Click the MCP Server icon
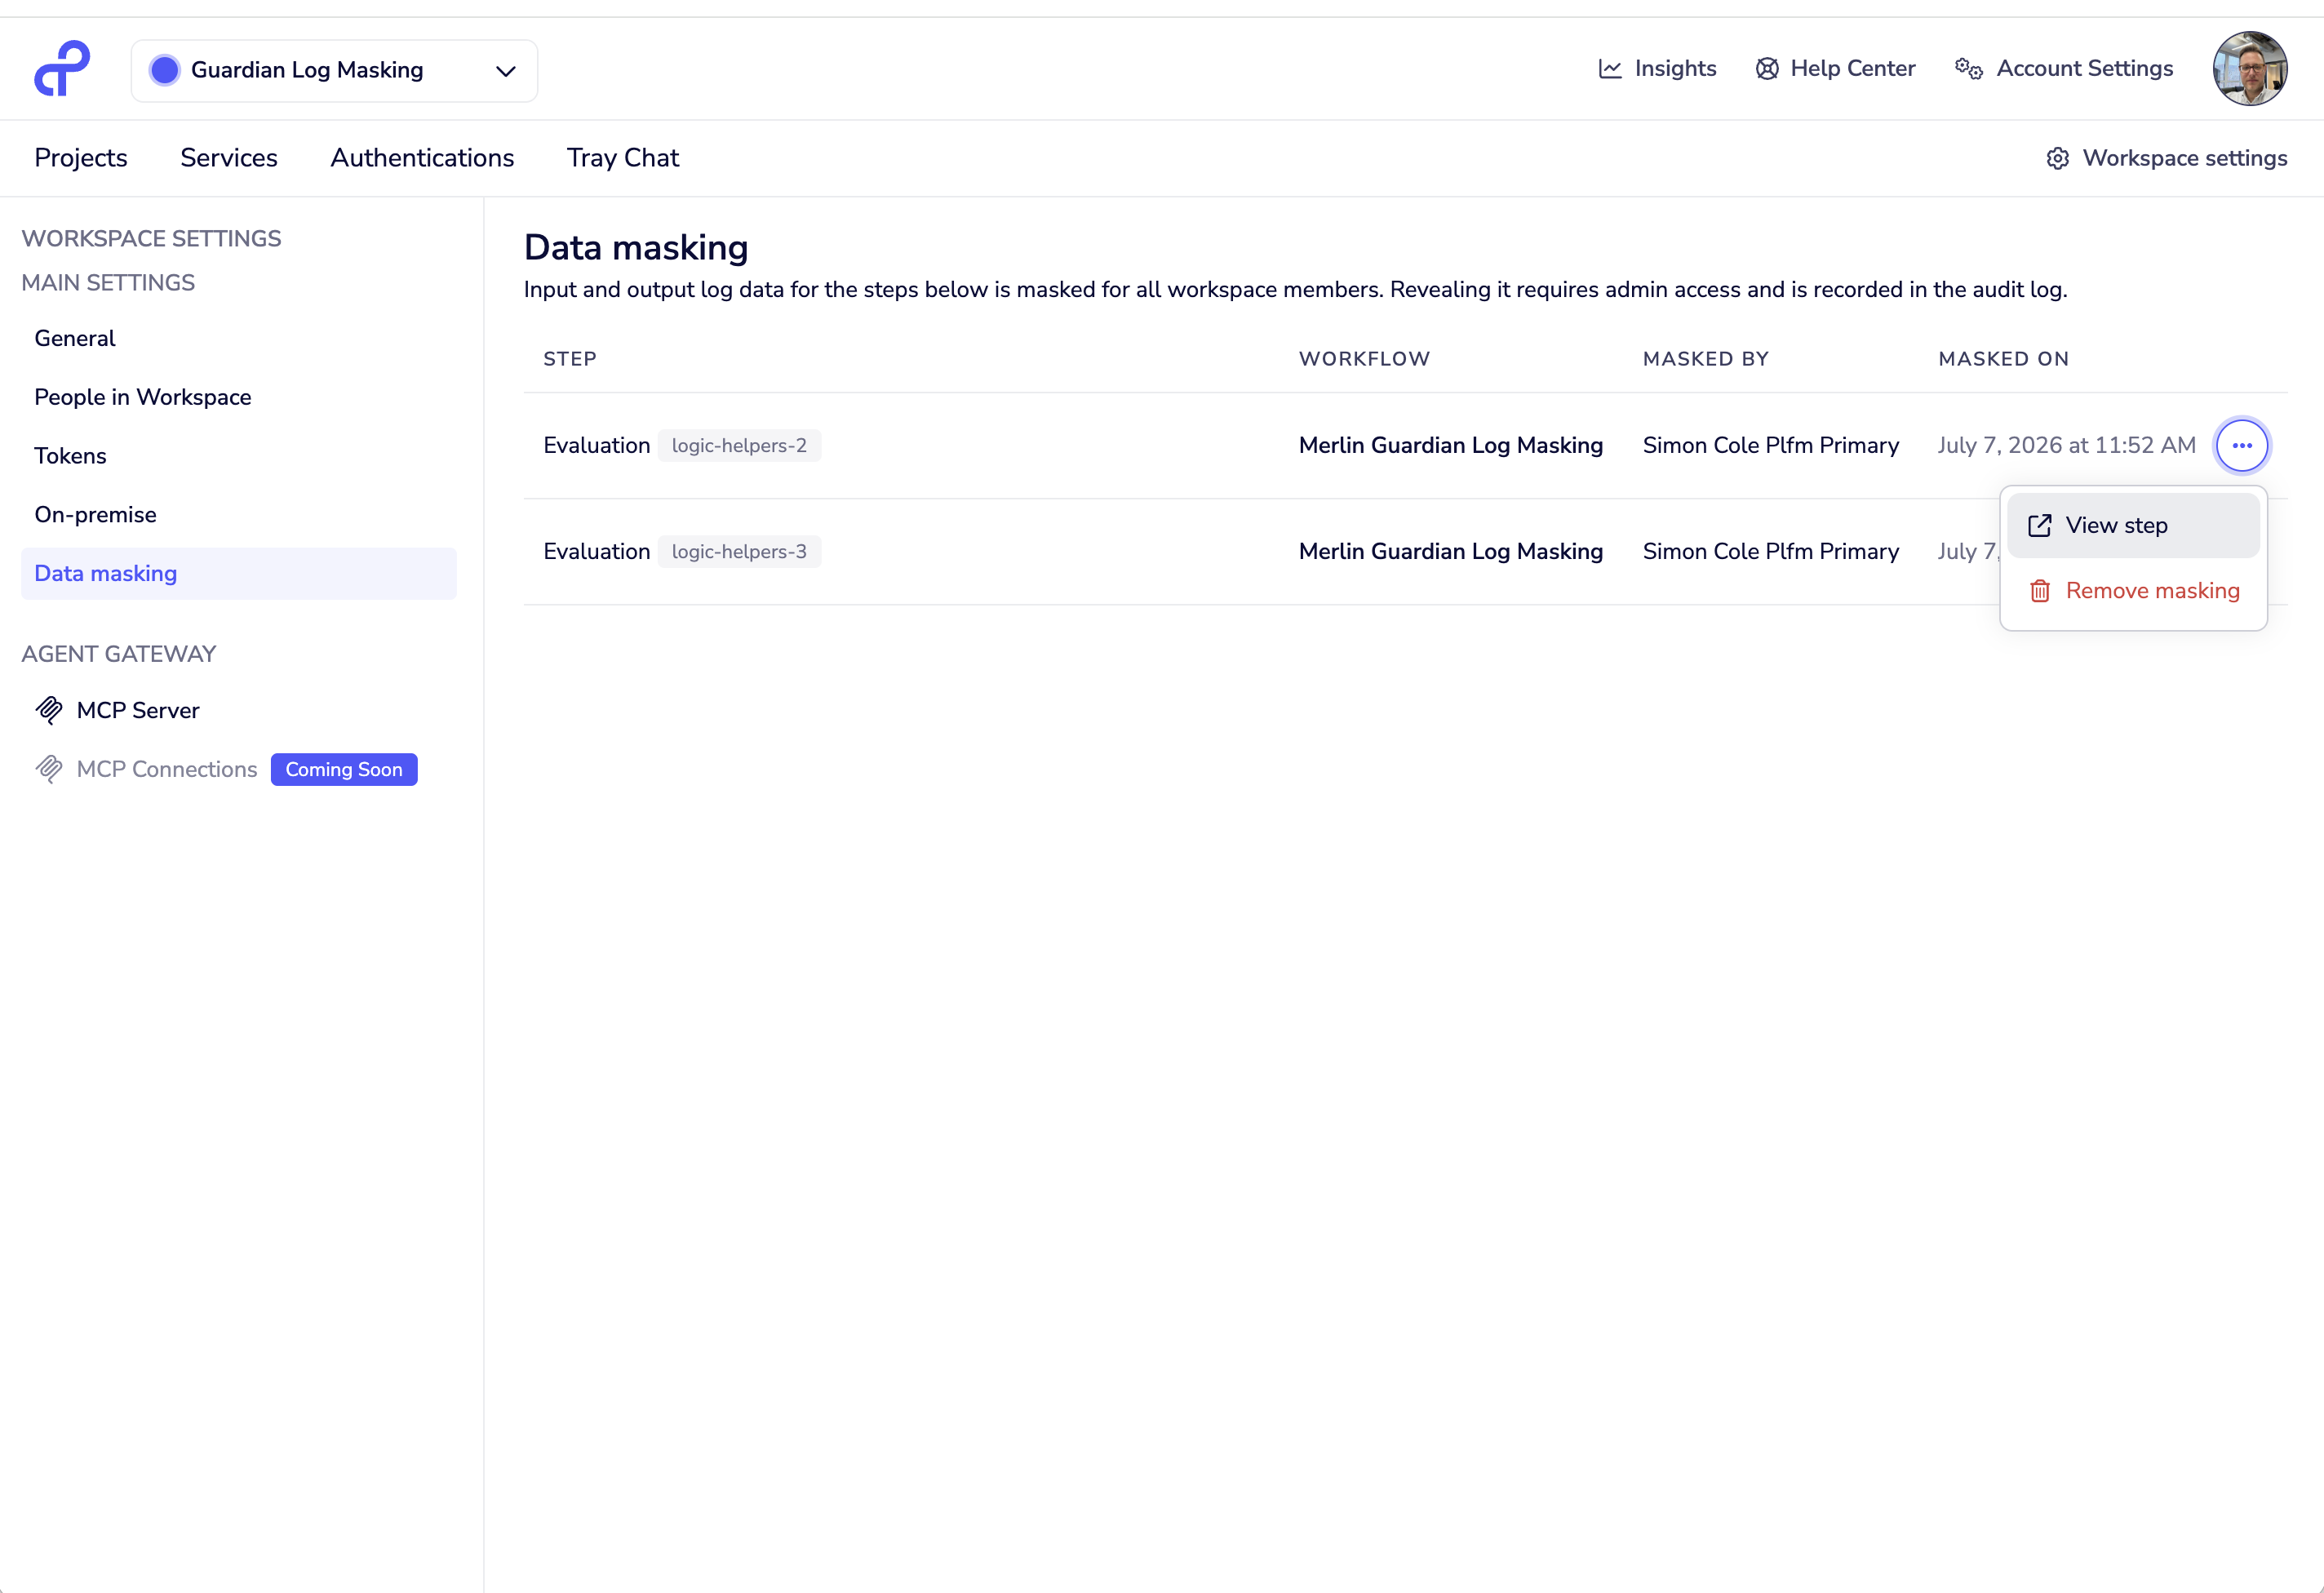Image resolution: width=2324 pixels, height=1593 pixels. 49,710
